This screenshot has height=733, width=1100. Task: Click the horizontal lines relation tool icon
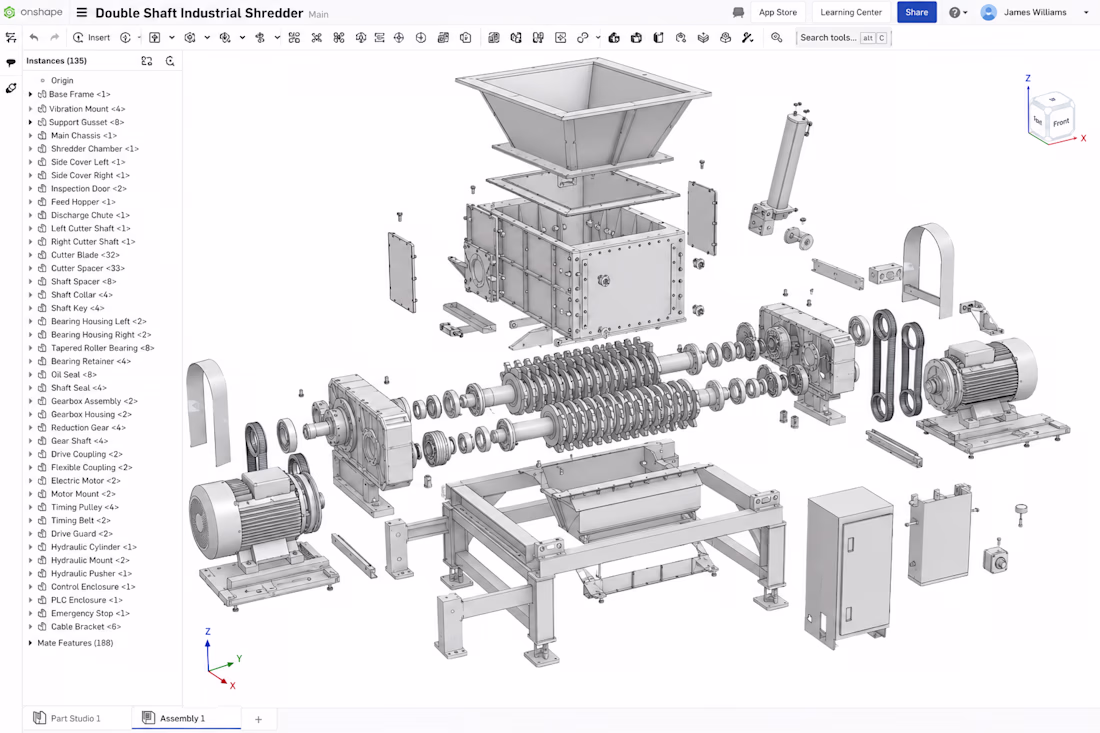click(380, 38)
